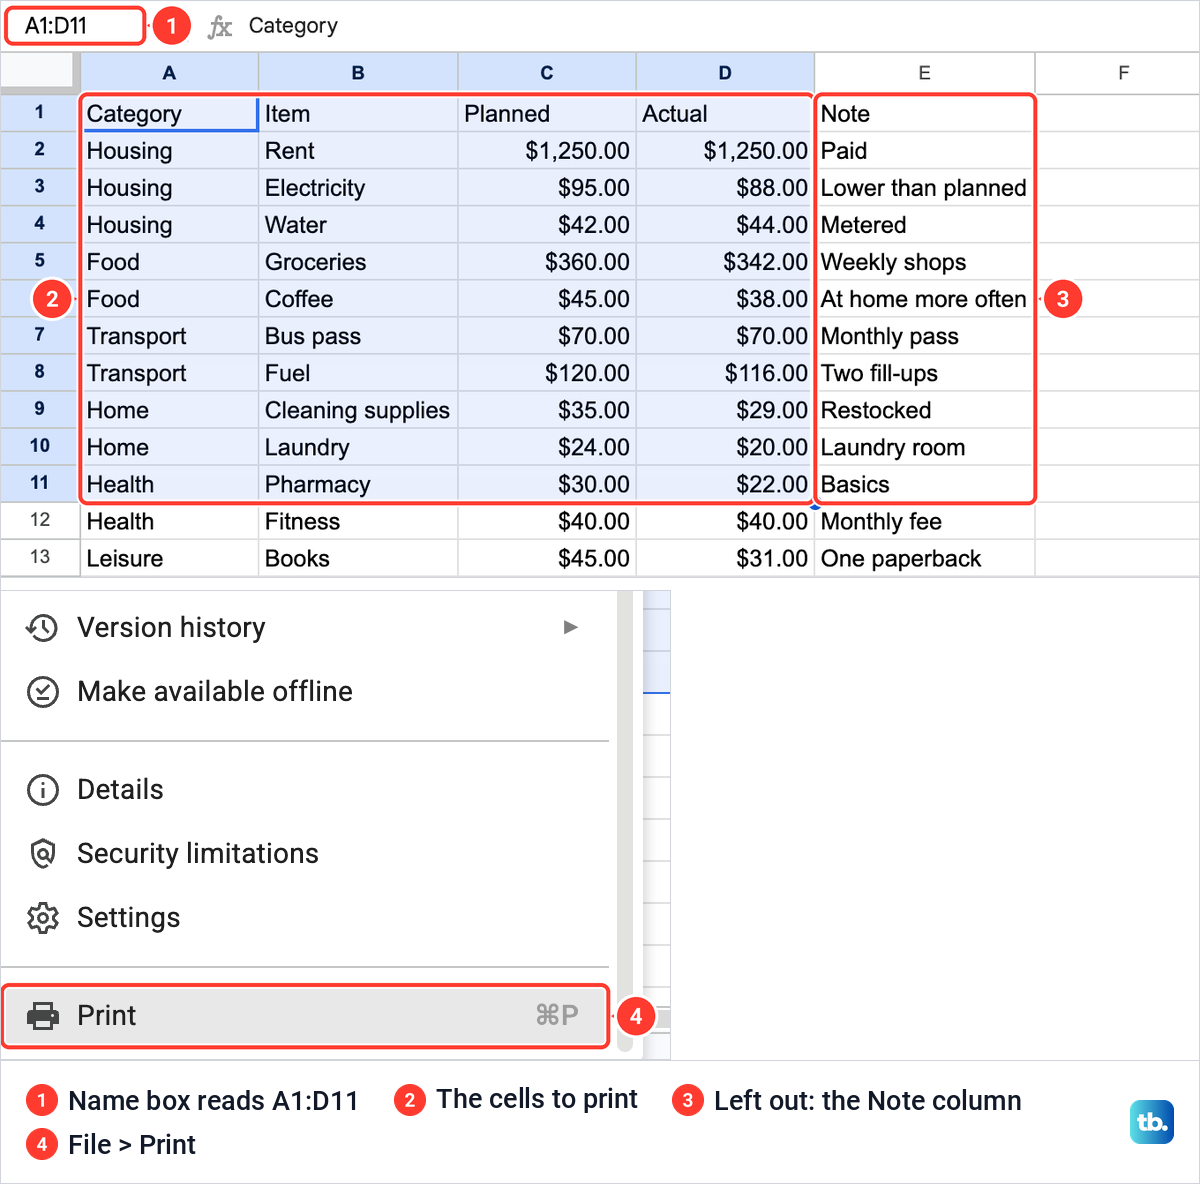Screen dimensions: 1200x1184
Task: Click the Settings gear icon
Action: coord(42,918)
